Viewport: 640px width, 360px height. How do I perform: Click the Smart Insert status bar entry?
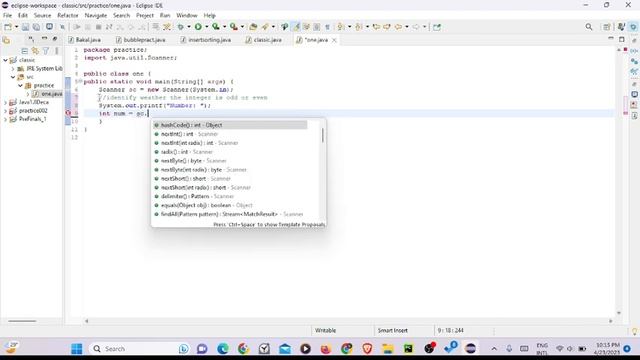pos(392,331)
